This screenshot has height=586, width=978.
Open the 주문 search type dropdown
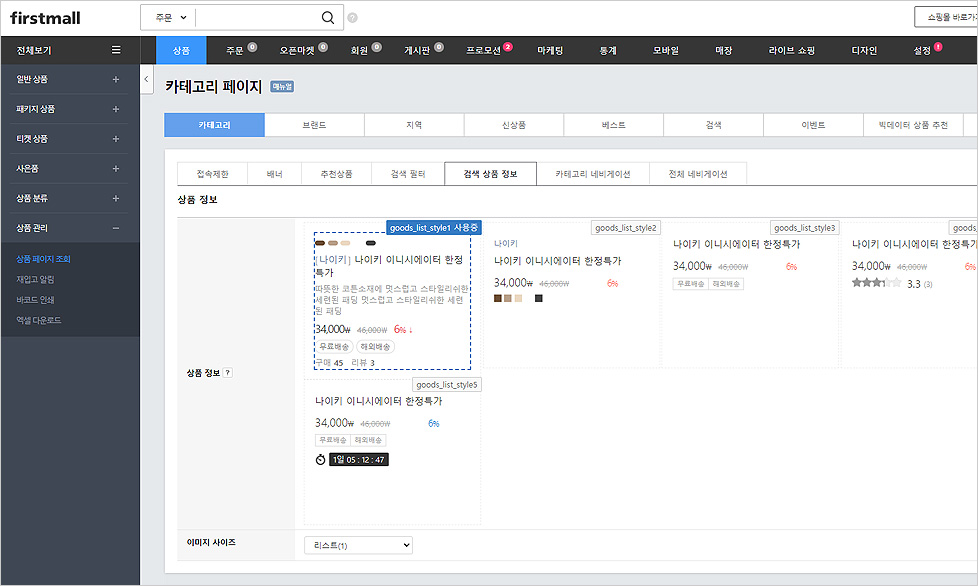click(170, 17)
